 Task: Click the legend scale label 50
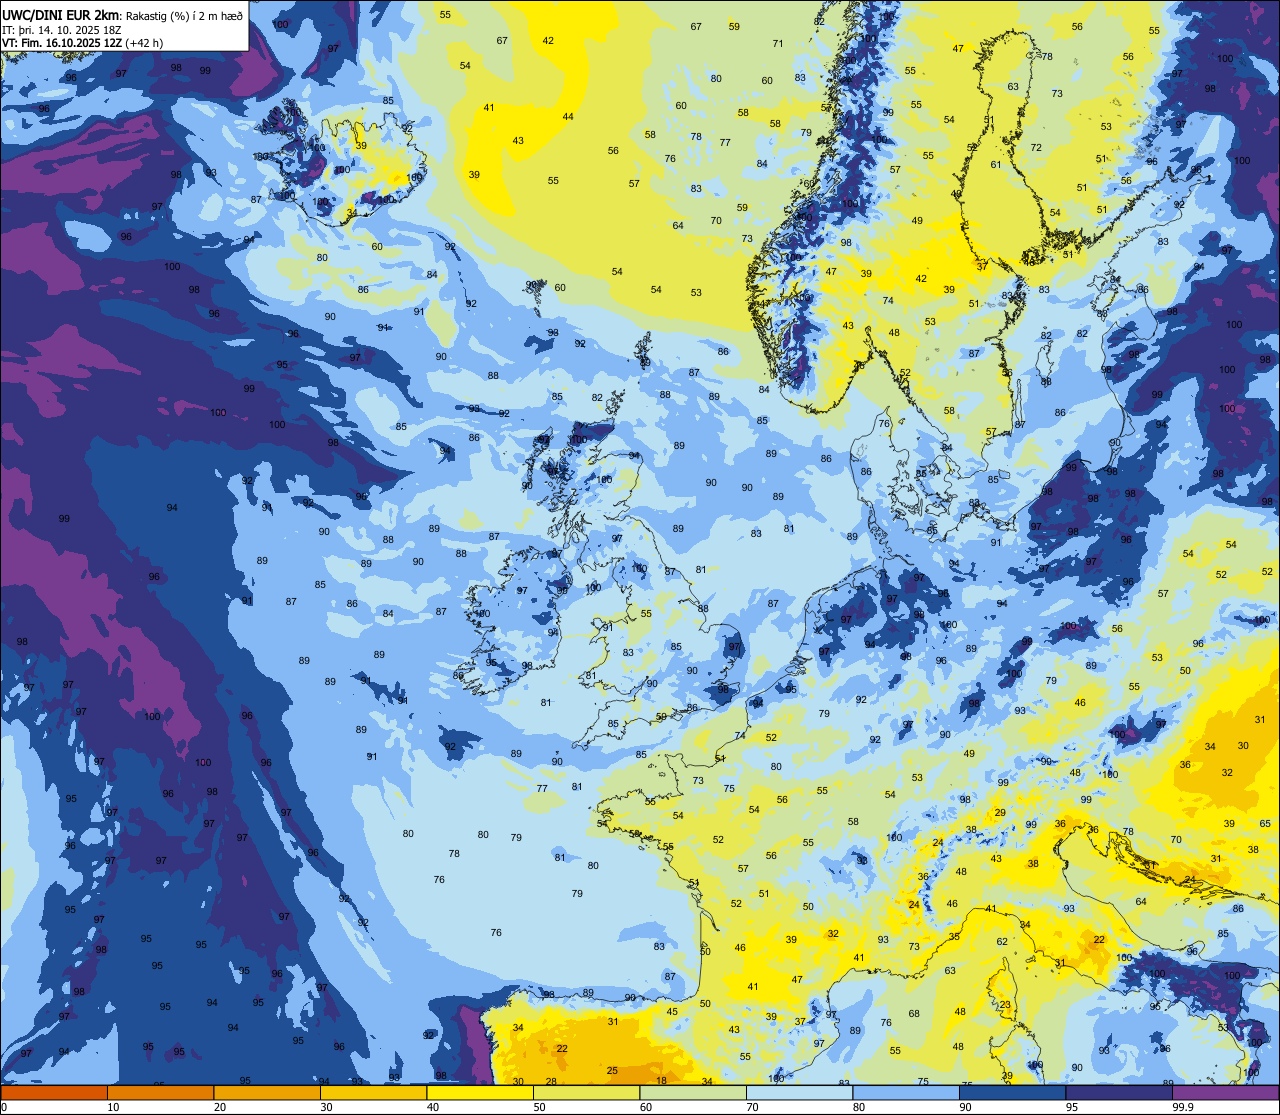point(539,1107)
